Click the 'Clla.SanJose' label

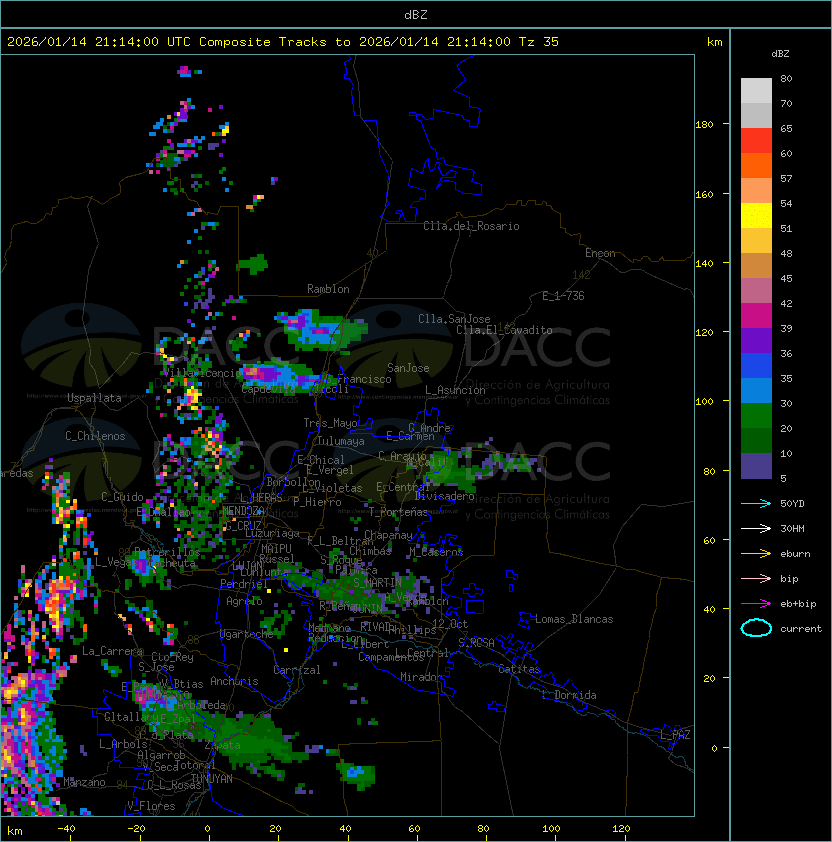coord(454,319)
